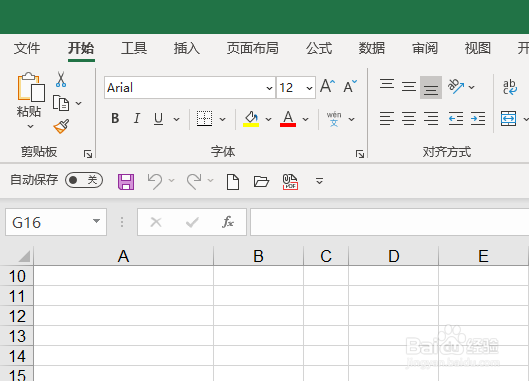This screenshot has height=381, width=529.
Task: Align cell text left
Action: [387, 118]
